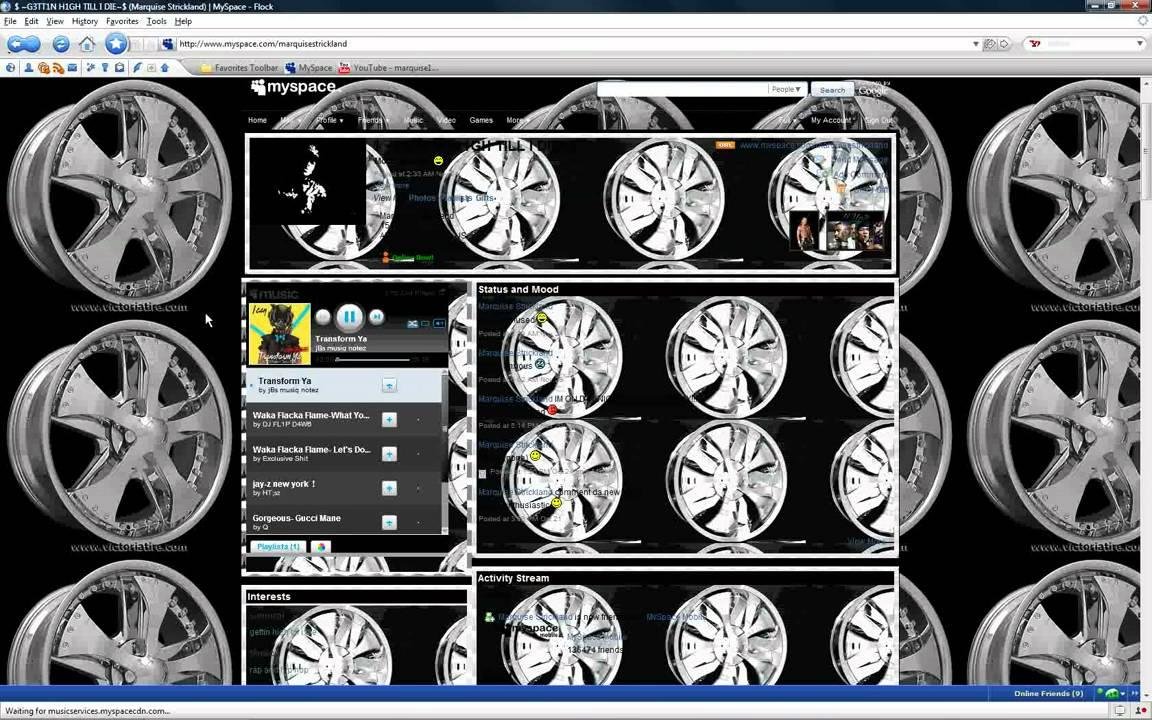
Task: Toggle shuffle in the music player
Action: click(x=412, y=323)
